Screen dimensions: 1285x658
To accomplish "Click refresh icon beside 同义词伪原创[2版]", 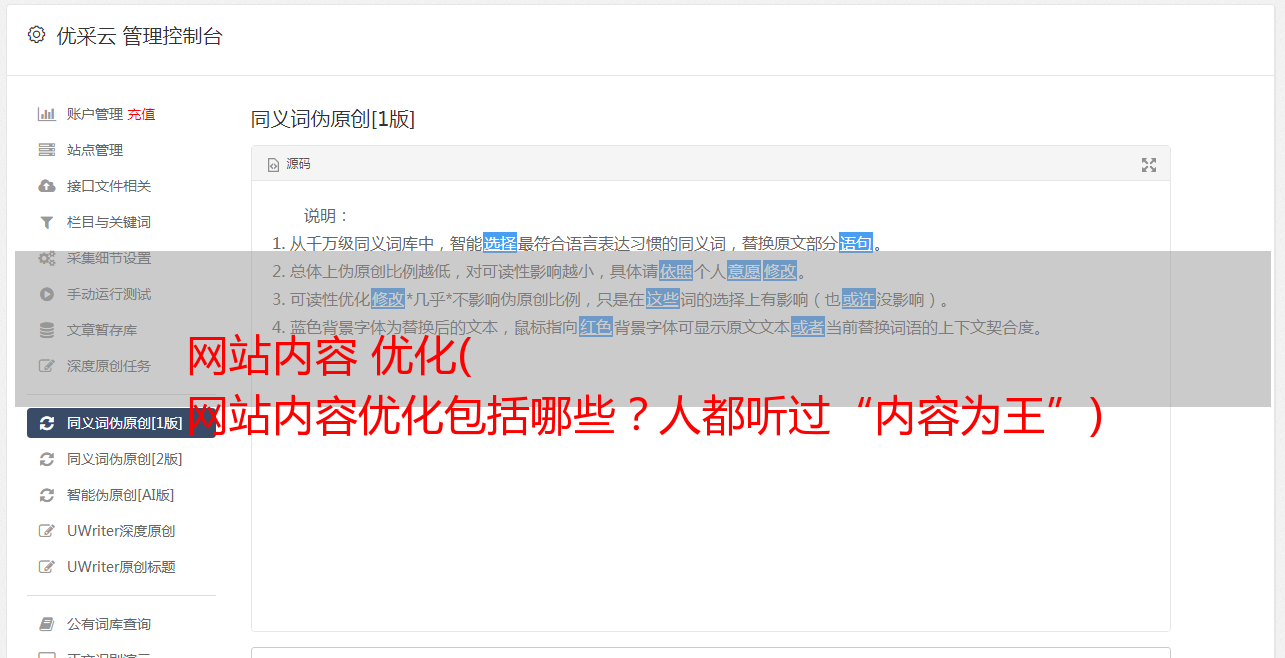I will [x=46, y=459].
